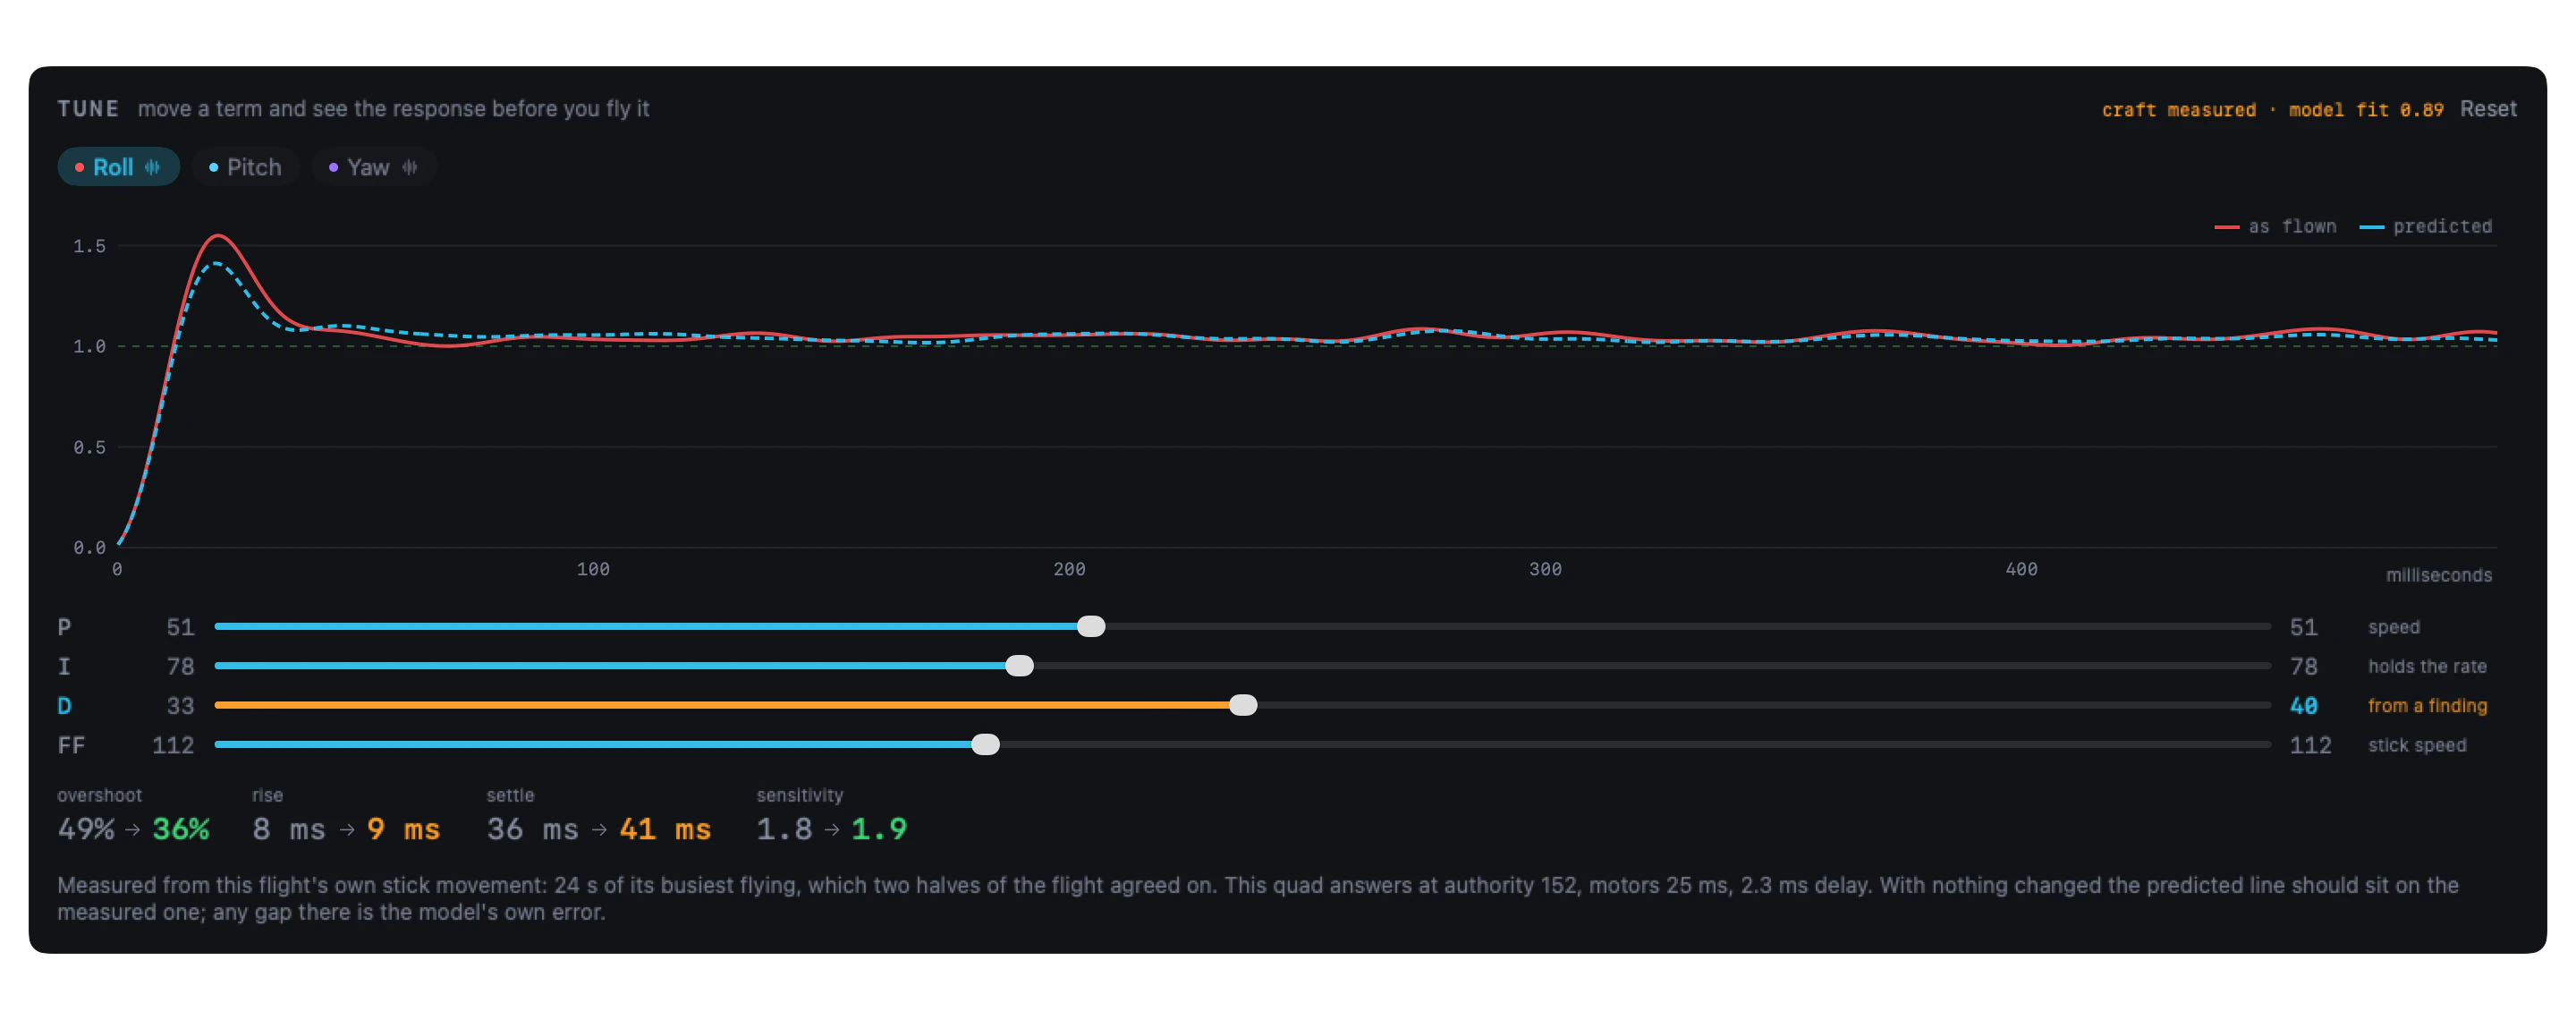This screenshot has height=1020, width=2576.
Task: Adjust the FF term slider handle
Action: pos(985,744)
